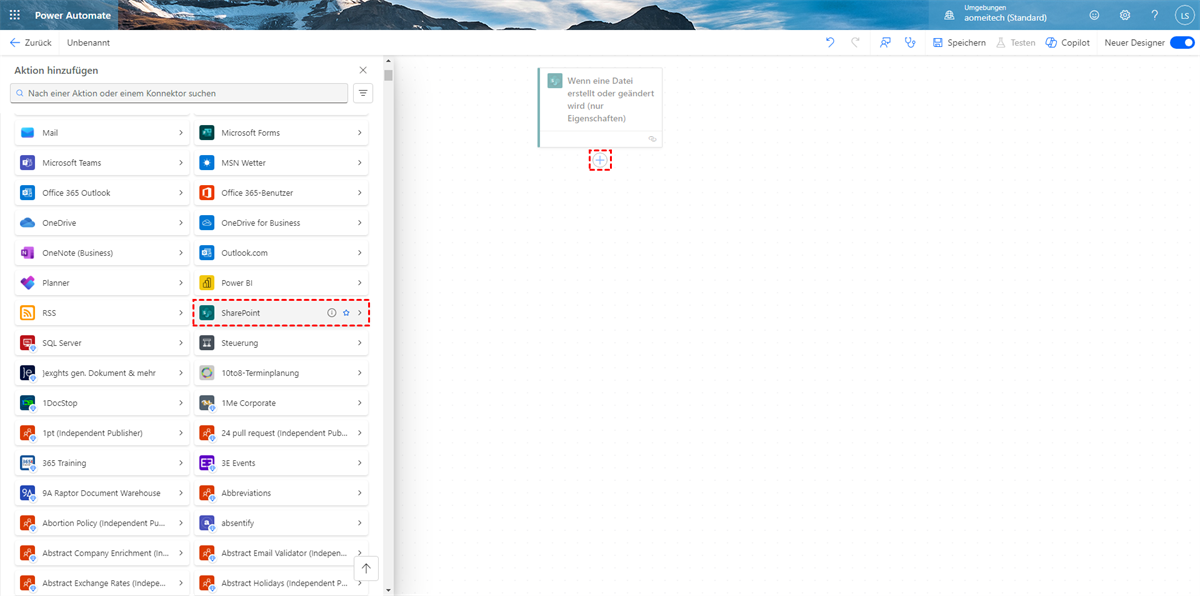The width and height of the screenshot is (1200, 596).
Task: Select 24 pull request connector row
Action: [x=281, y=433]
